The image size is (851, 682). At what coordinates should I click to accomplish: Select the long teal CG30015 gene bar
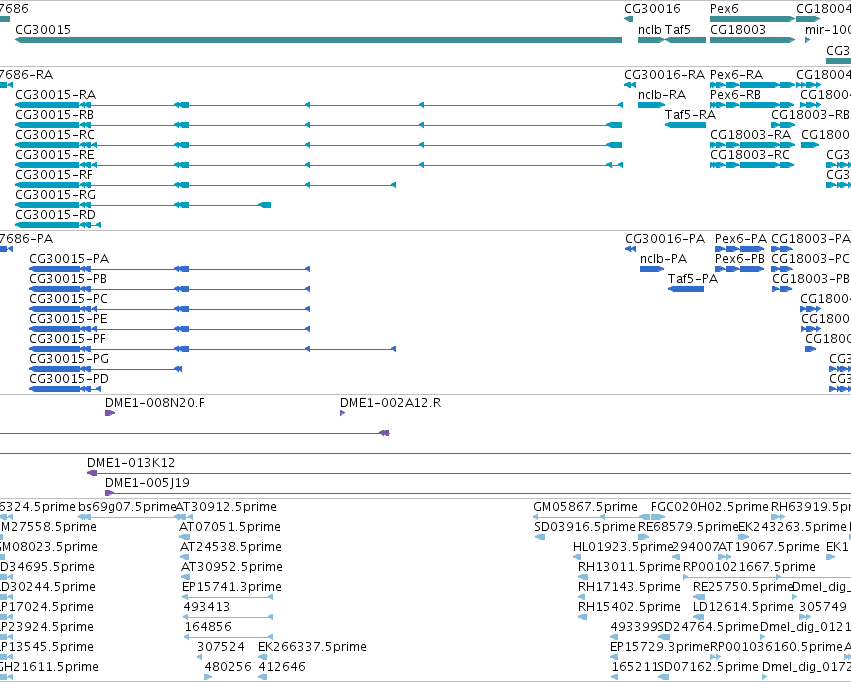(x=319, y=40)
